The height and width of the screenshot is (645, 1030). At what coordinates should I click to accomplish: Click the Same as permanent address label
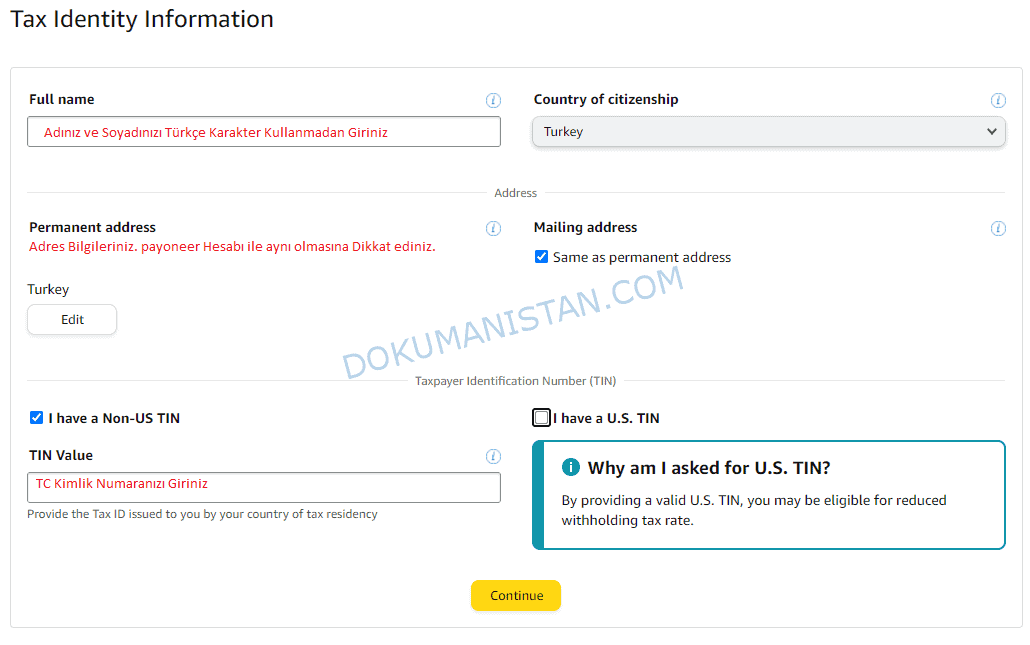point(642,257)
